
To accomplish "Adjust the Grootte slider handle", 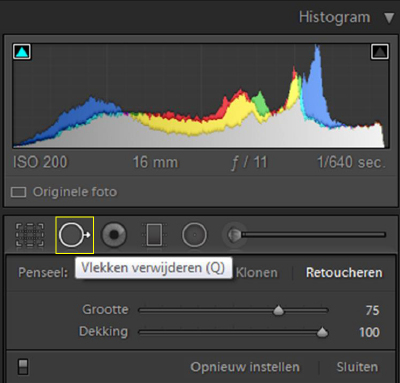I will coord(278,311).
